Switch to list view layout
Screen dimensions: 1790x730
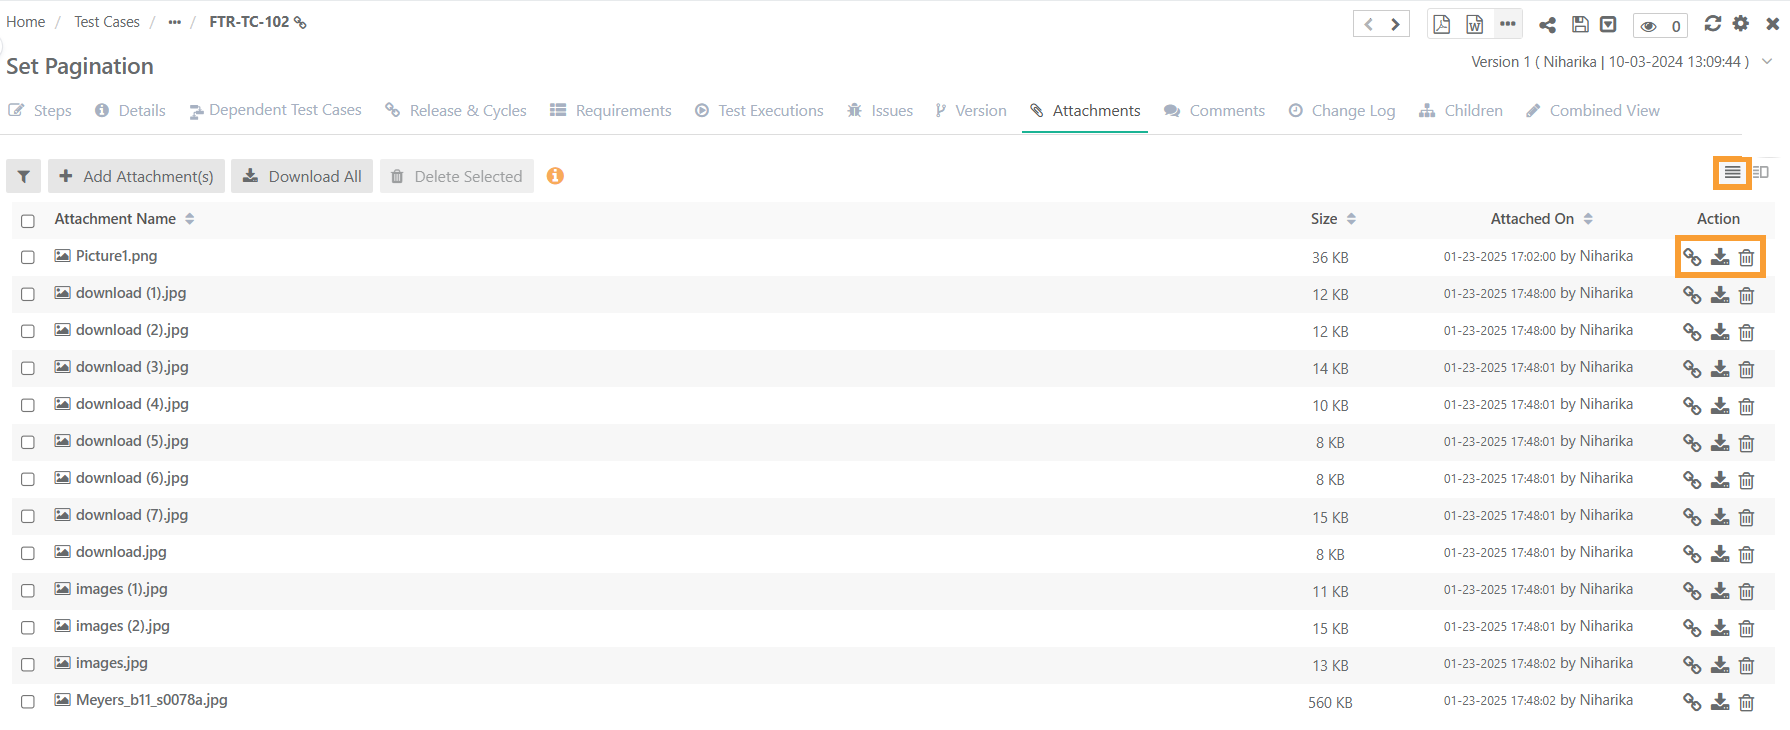click(x=1732, y=173)
